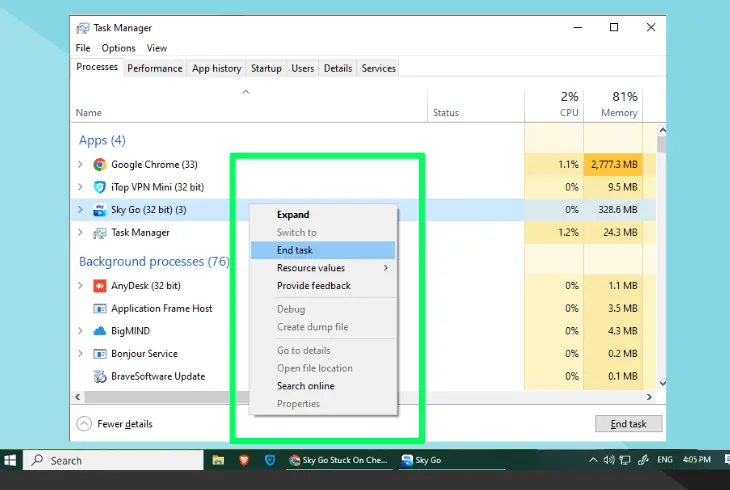Viewport: 730px width, 490px height.
Task: Expand the AnyDesk (32 bit) process group
Action: [x=80, y=286]
